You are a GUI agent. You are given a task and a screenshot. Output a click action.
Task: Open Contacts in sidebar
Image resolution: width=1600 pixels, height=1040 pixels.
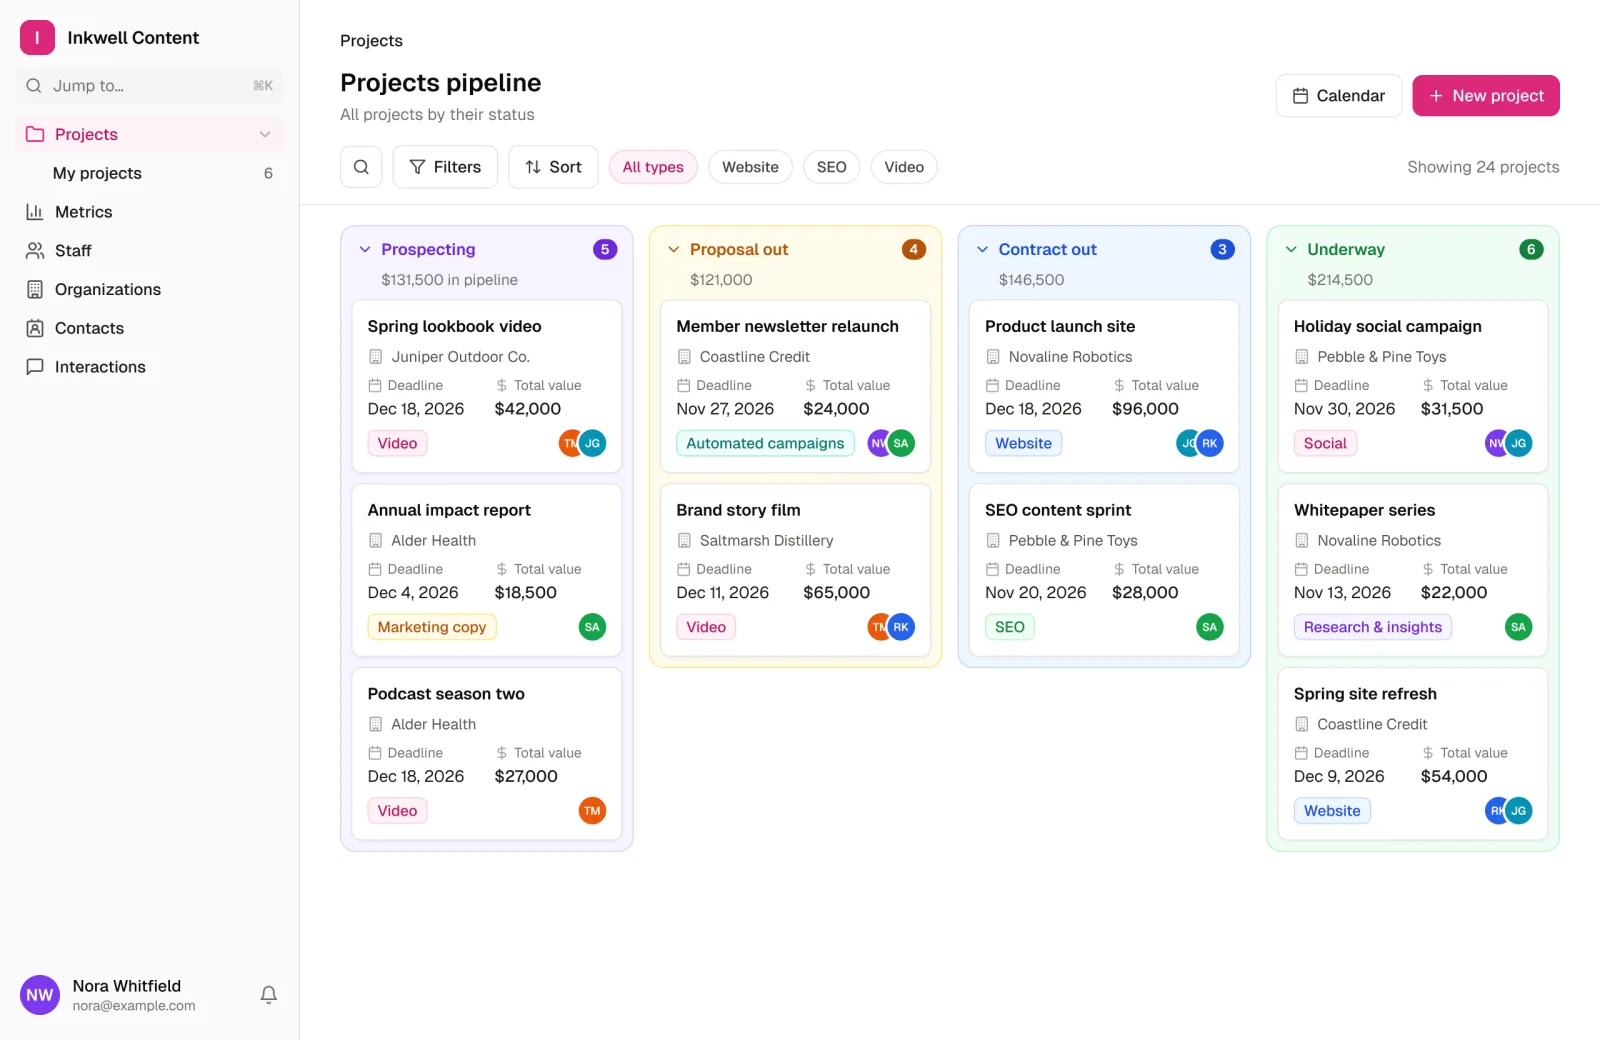[150, 328]
